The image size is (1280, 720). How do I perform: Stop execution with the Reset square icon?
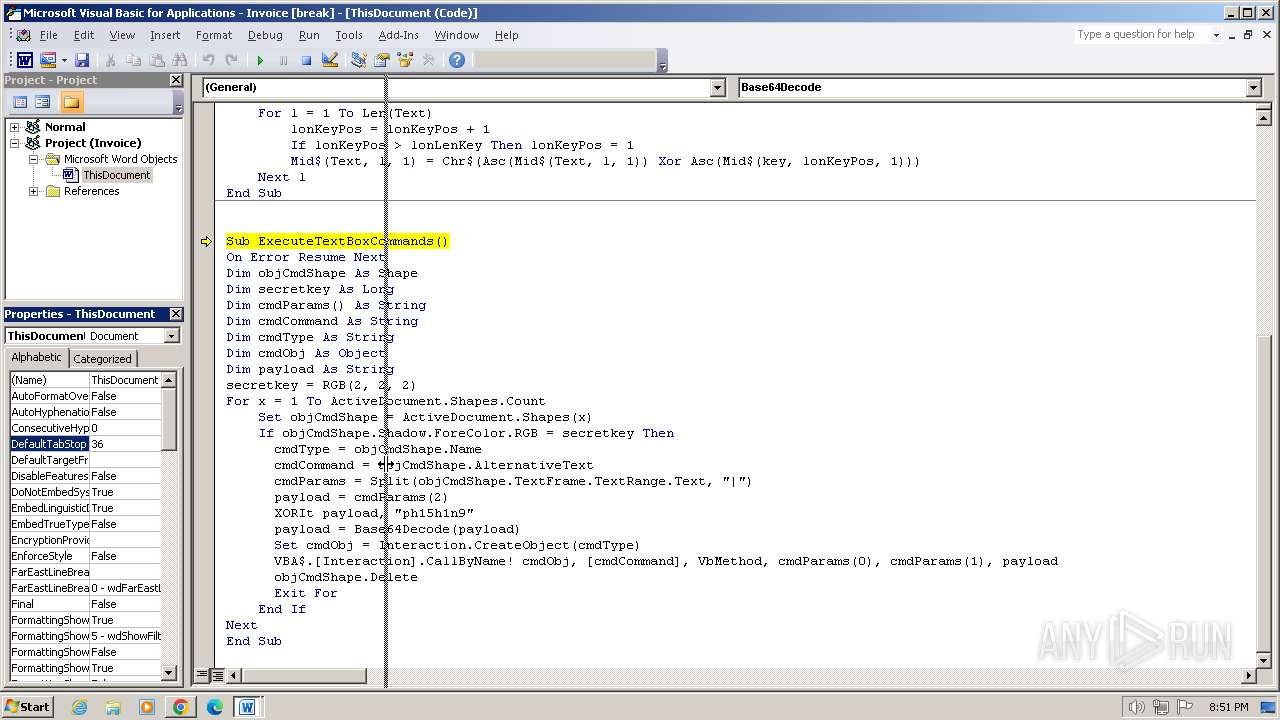pos(306,61)
